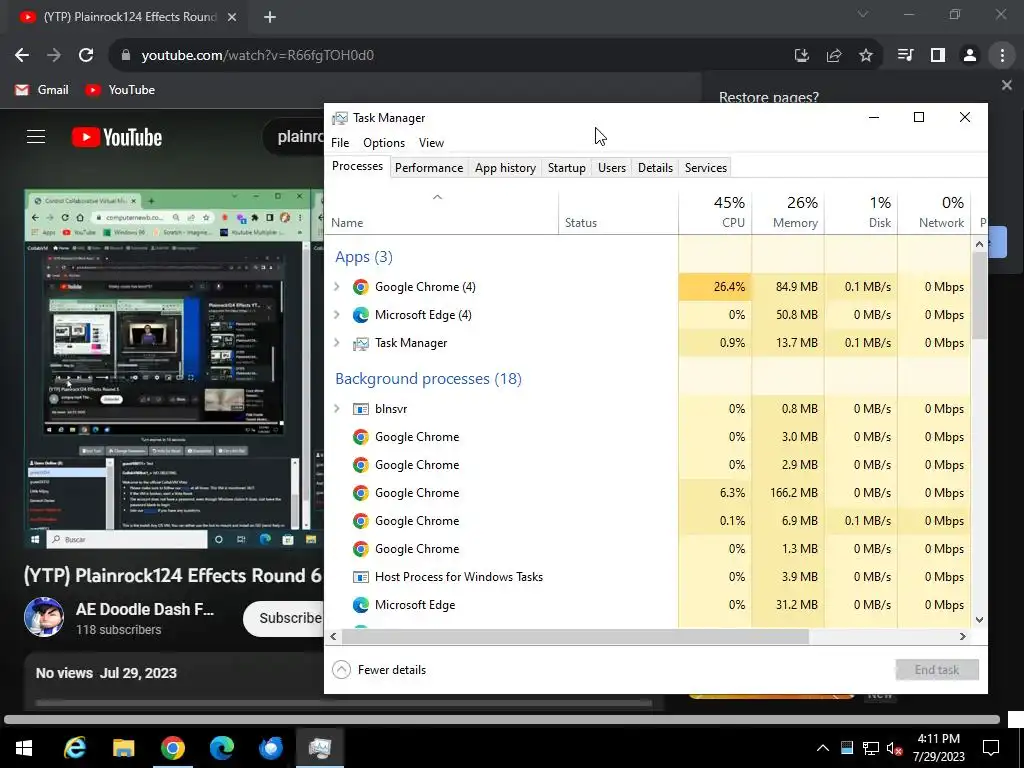Switch to the Users tab
This screenshot has width=1024, height=768.
pyautogui.click(x=612, y=168)
